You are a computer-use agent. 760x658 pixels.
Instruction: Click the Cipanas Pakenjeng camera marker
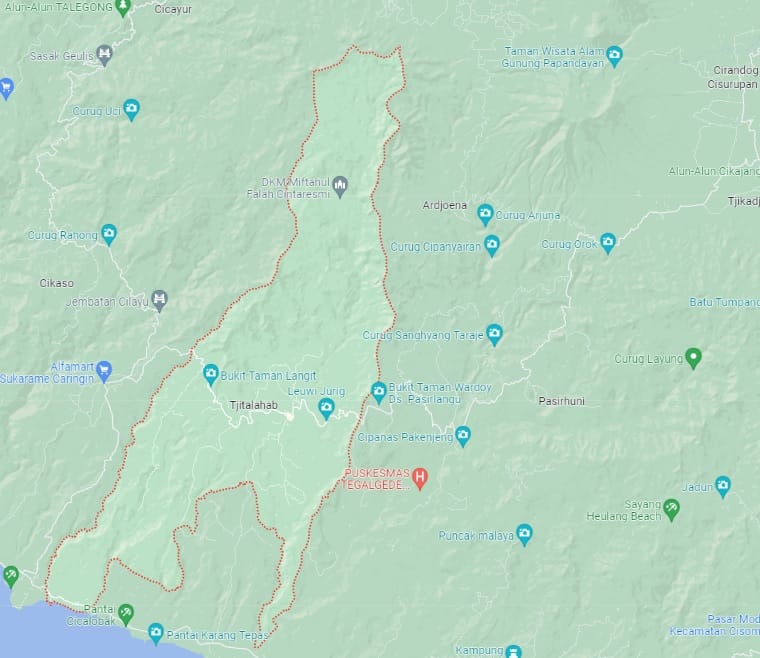(x=463, y=436)
